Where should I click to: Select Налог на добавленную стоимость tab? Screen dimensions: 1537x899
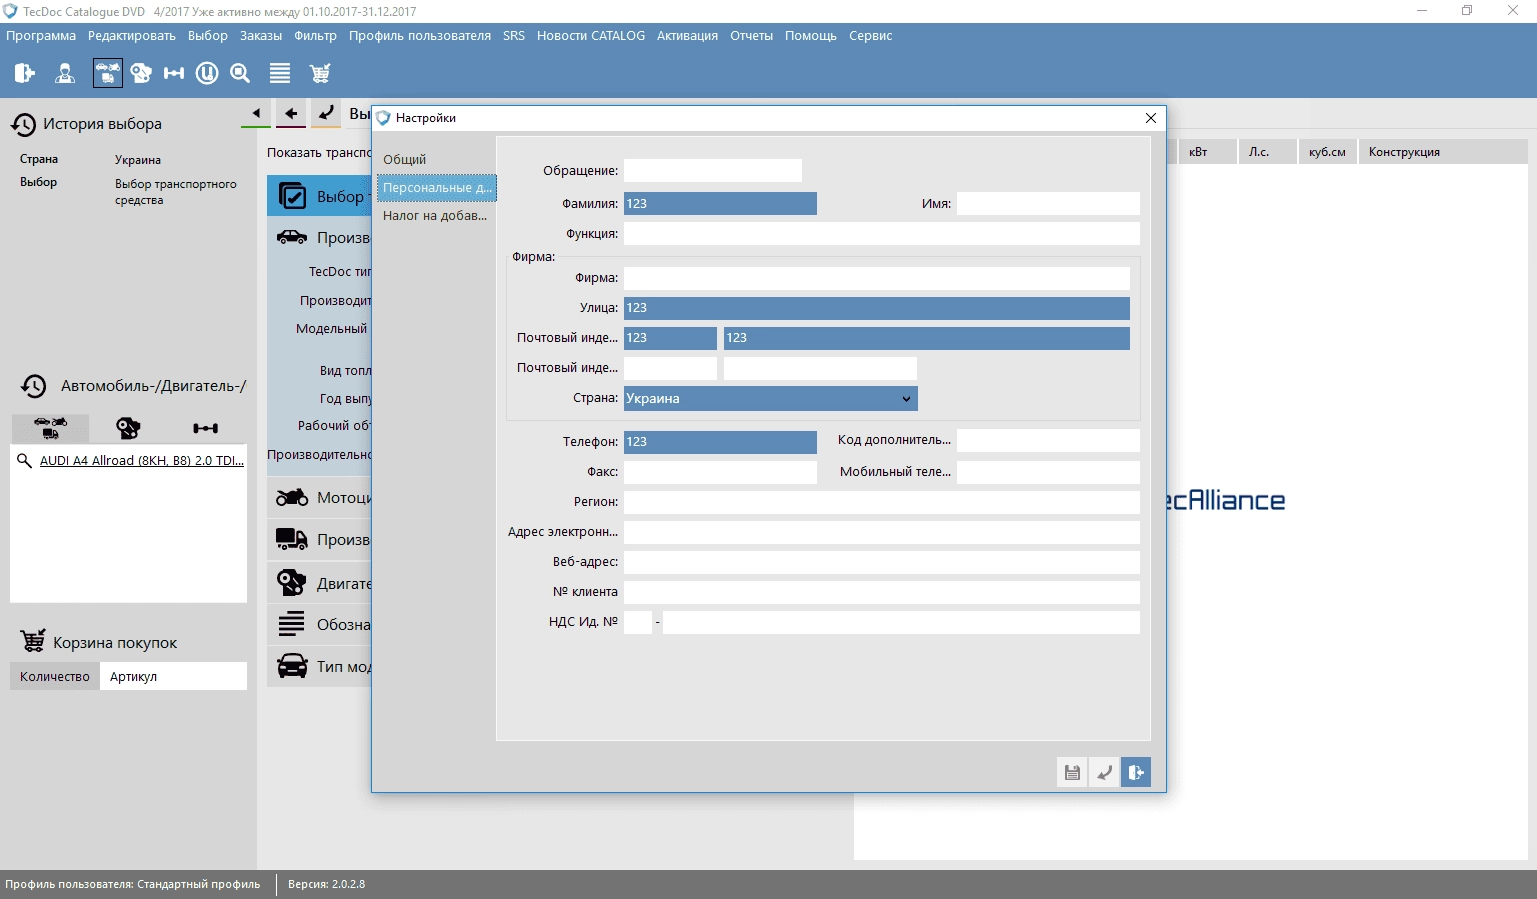click(436, 216)
